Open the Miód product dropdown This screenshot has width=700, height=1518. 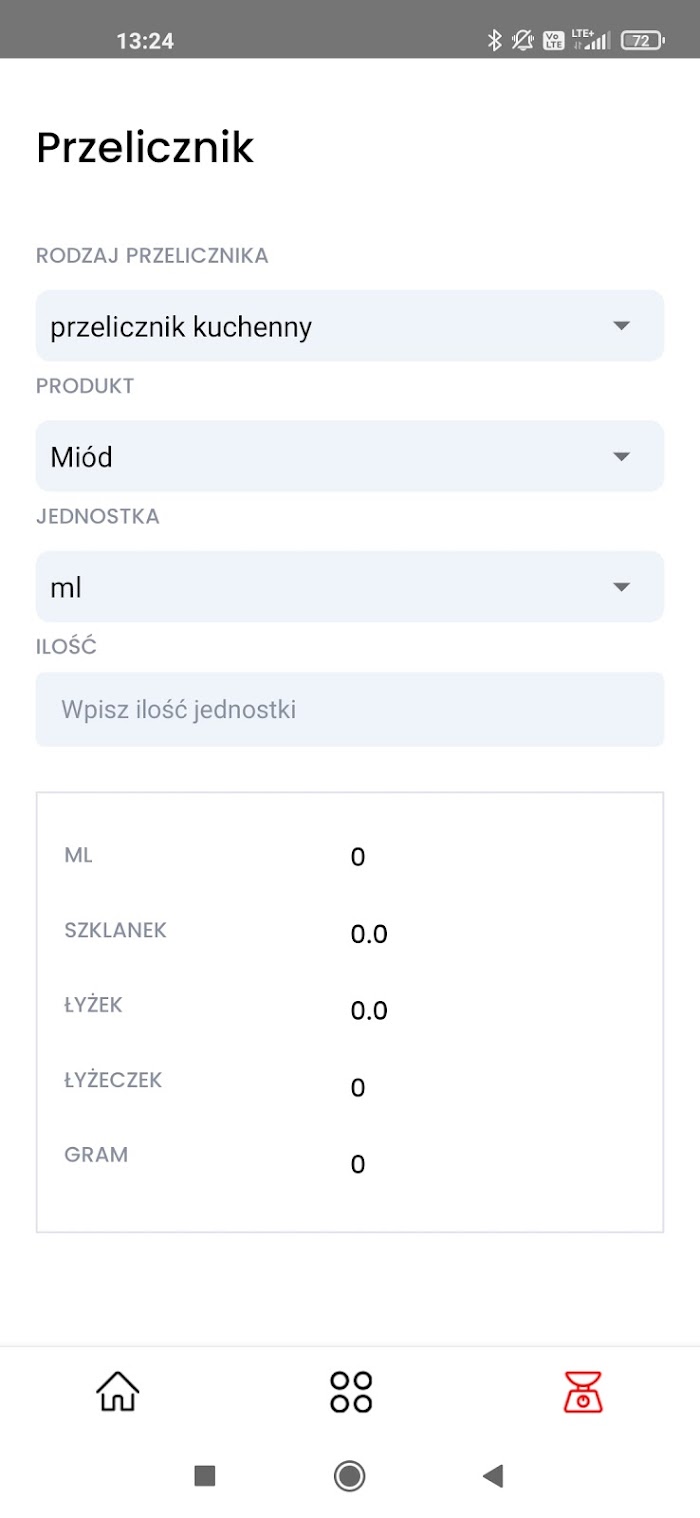350,456
